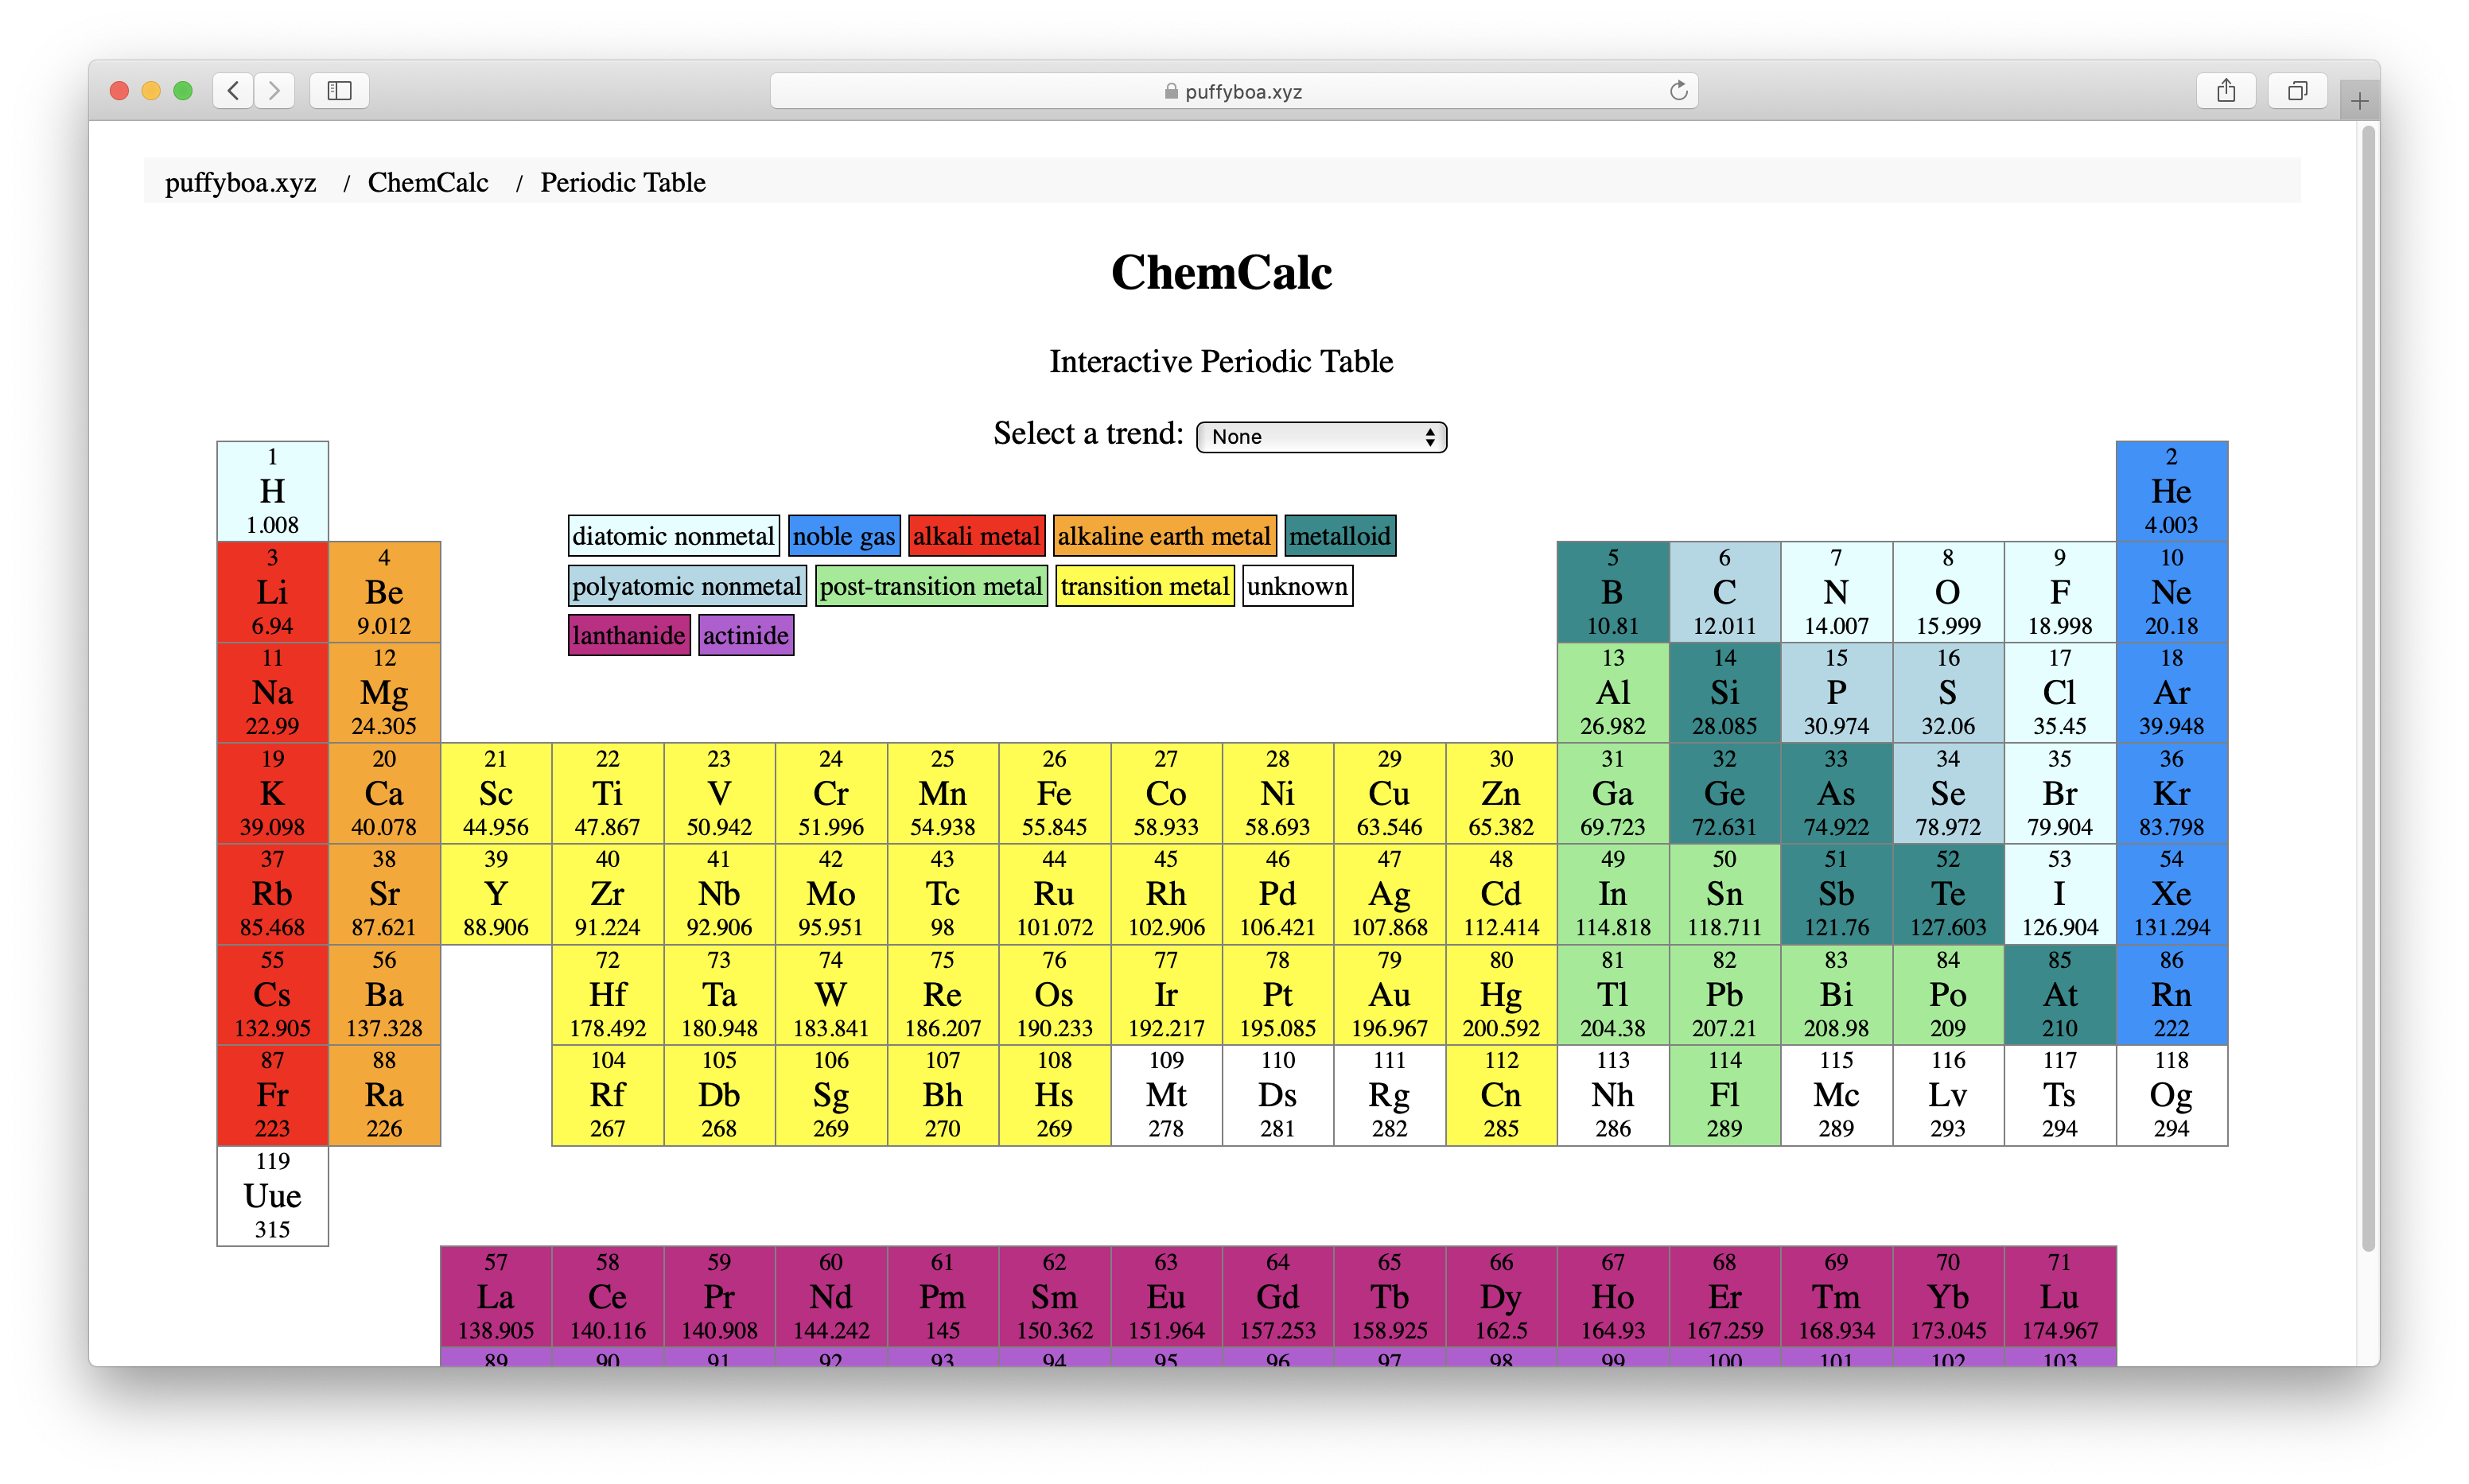Select the Copper (Cu) element cell

pos(1389,793)
